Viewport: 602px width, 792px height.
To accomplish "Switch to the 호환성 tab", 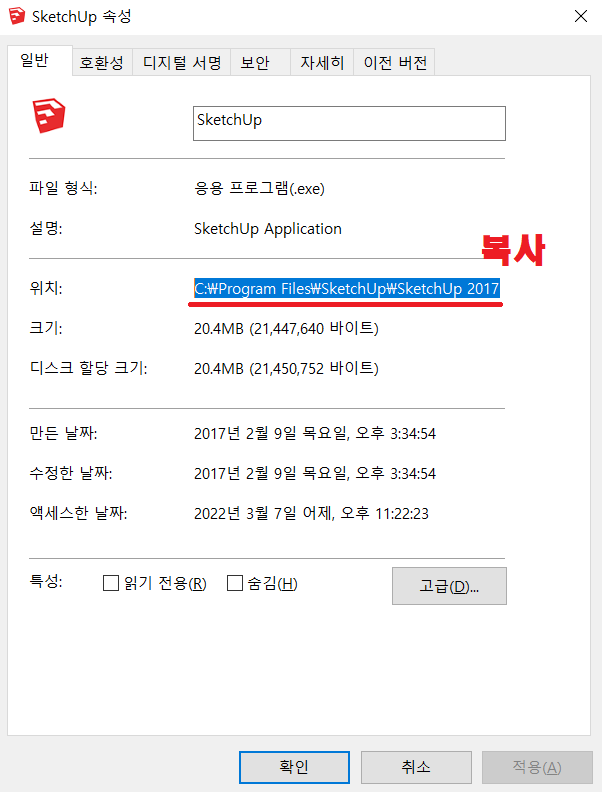I will coord(102,63).
